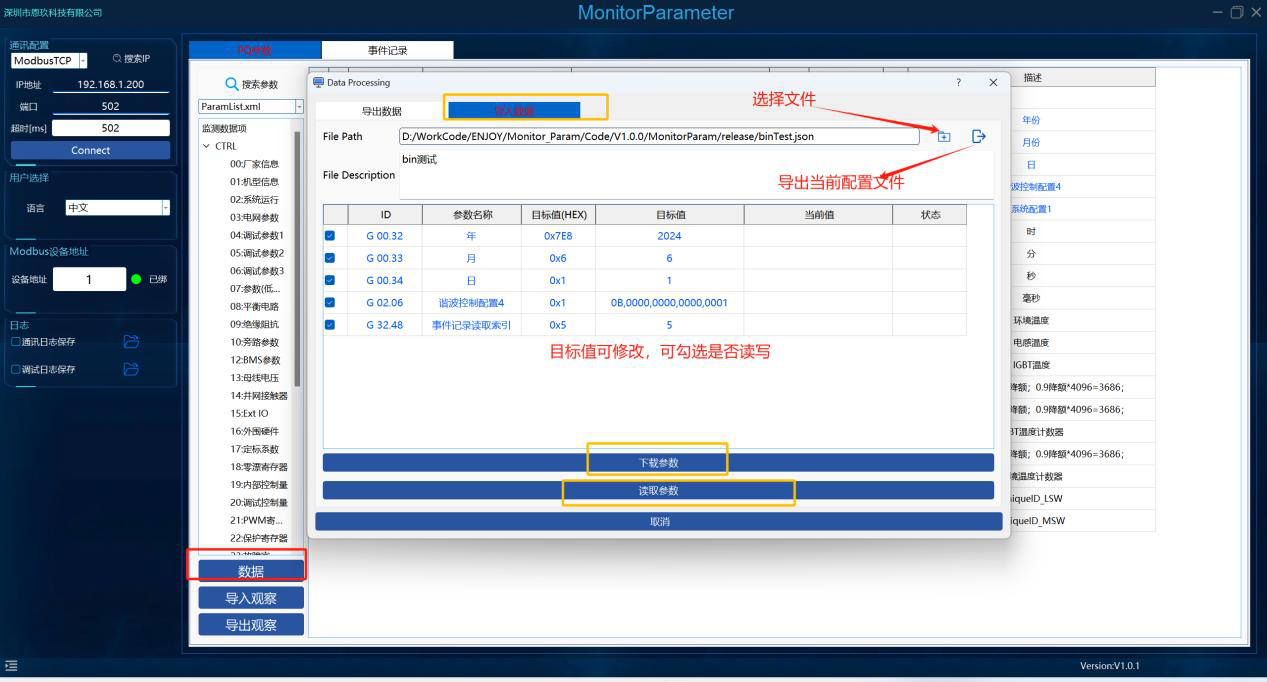Click the export current config file icon
Viewport: 1267px width, 682px height.
pos(978,136)
